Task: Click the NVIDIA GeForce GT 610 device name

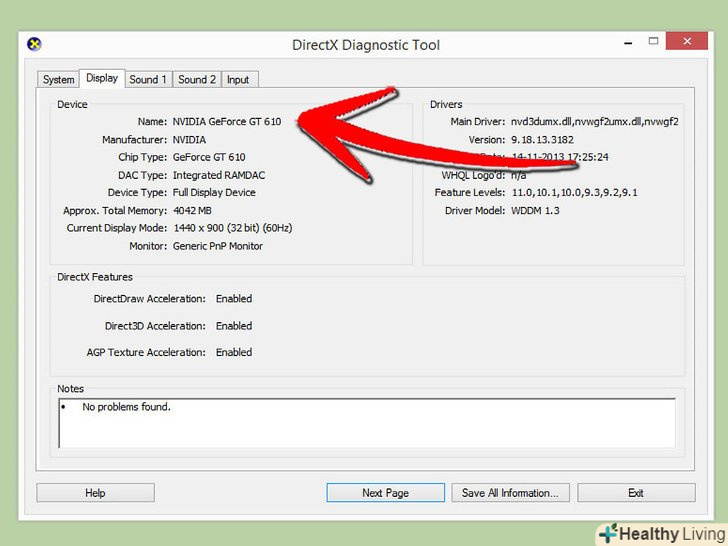Action: point(227,122)
